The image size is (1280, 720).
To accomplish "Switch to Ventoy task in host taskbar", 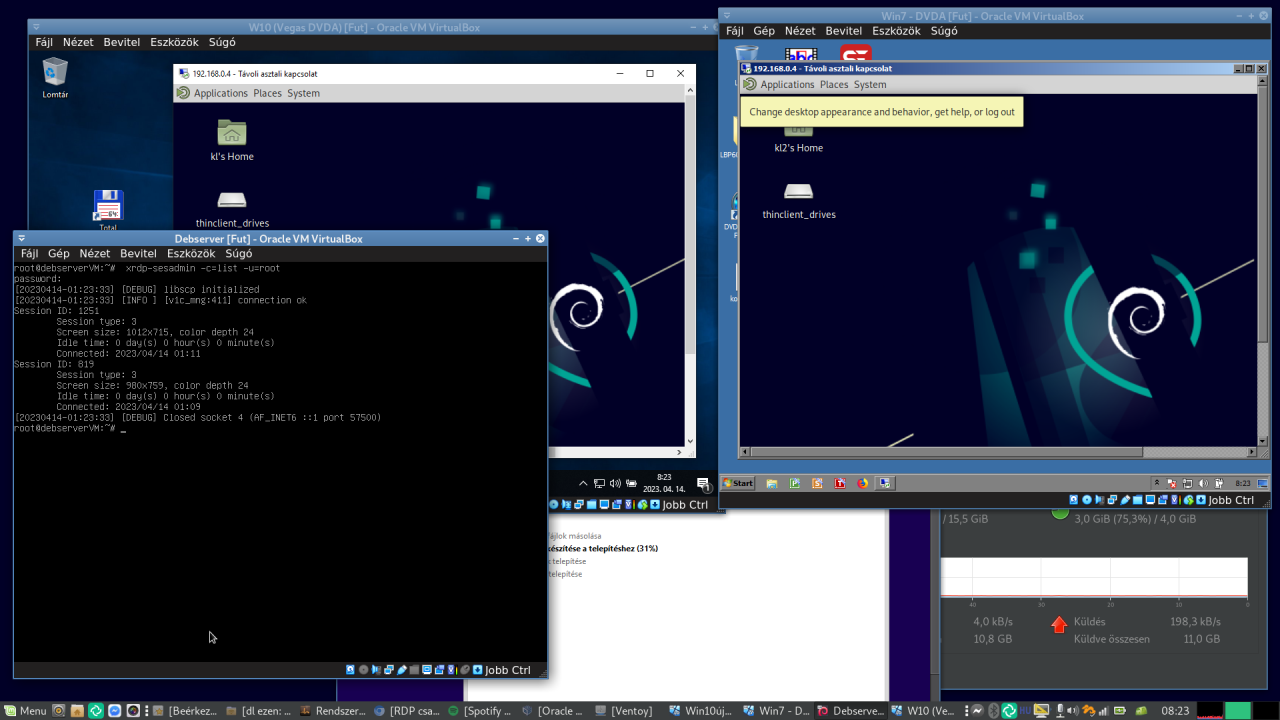I will point(624,711).
